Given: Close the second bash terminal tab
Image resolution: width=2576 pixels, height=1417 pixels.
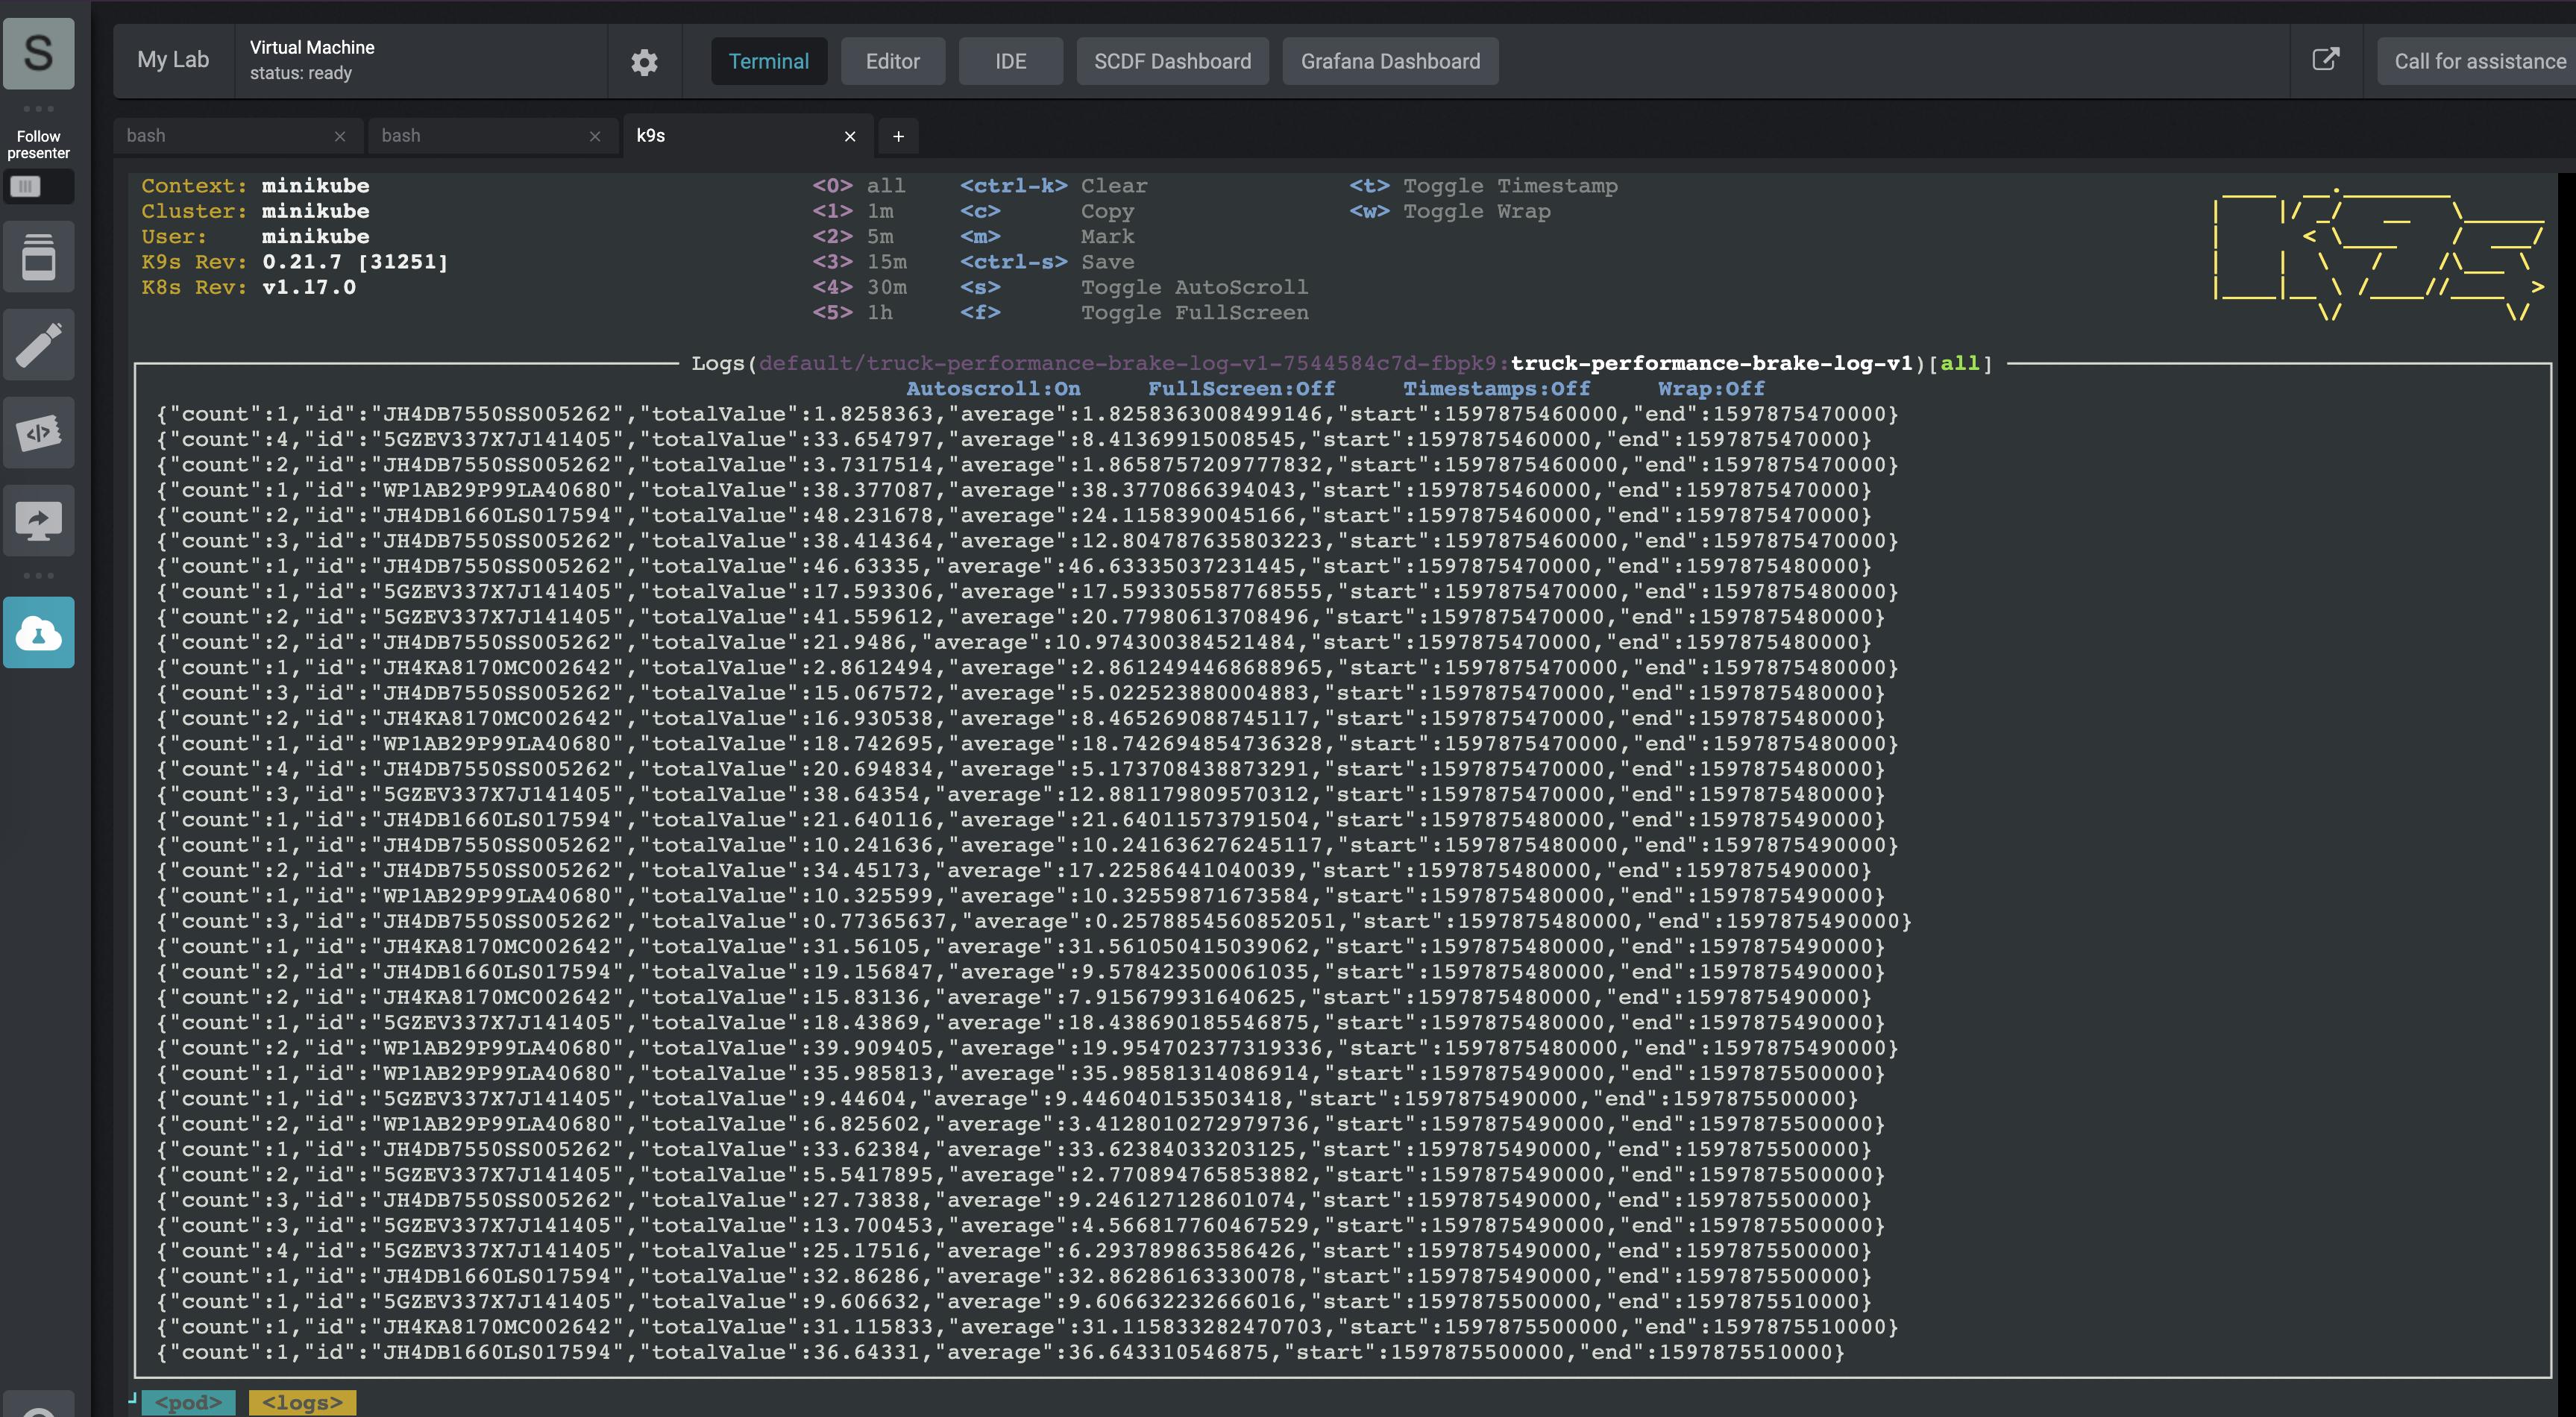Looking at the screenshot, I should [595, 137].
